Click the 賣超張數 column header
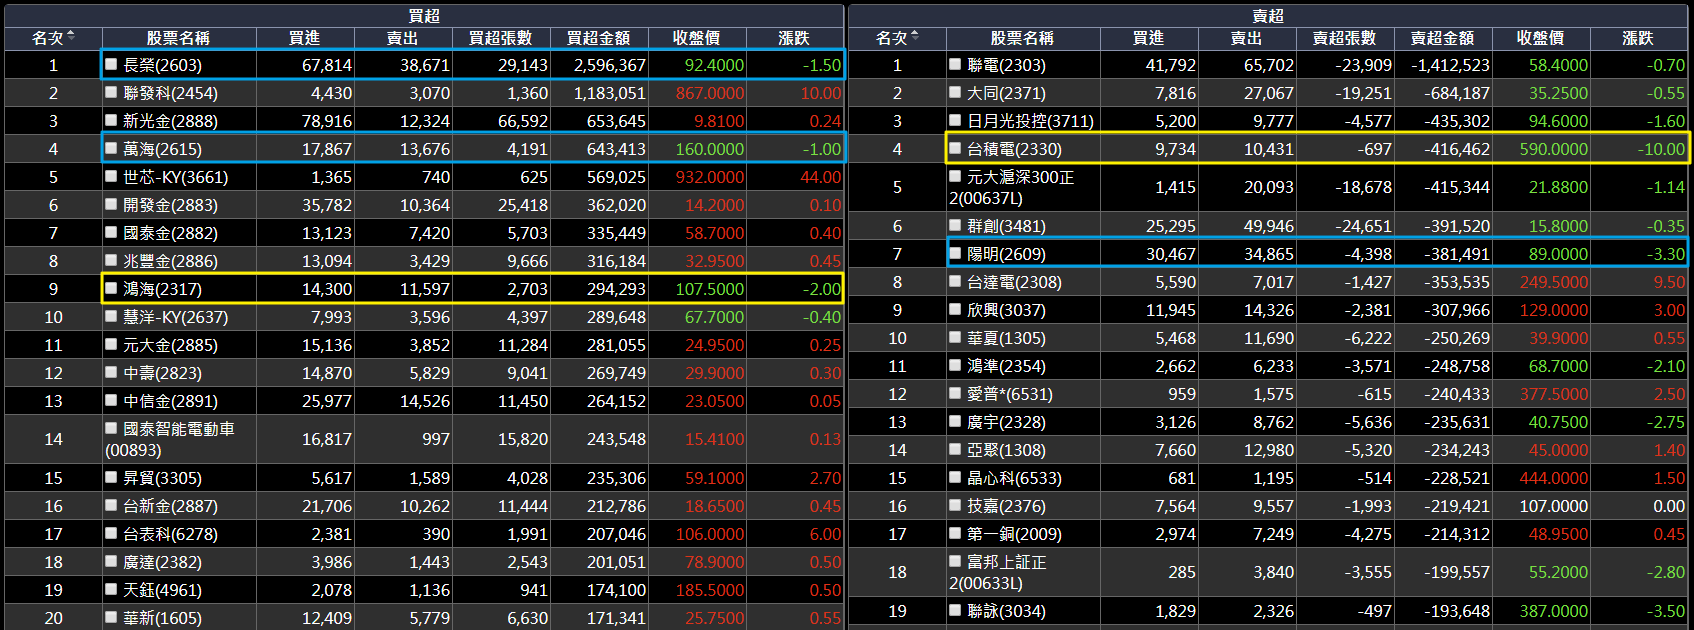The height and width of the screenshot is (630, 1694). click(1344, 38)
